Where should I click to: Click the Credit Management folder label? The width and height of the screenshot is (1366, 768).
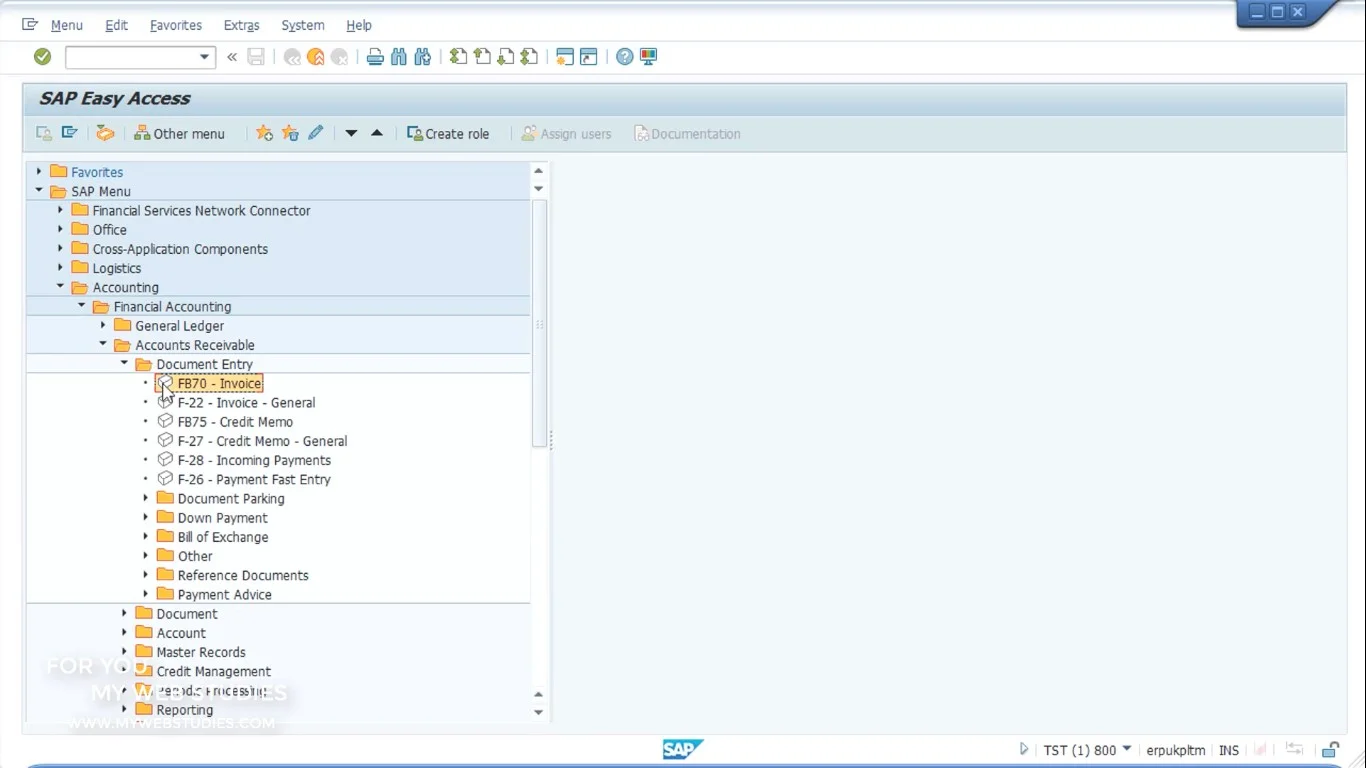pyautogui.click(x=213, y=671)
